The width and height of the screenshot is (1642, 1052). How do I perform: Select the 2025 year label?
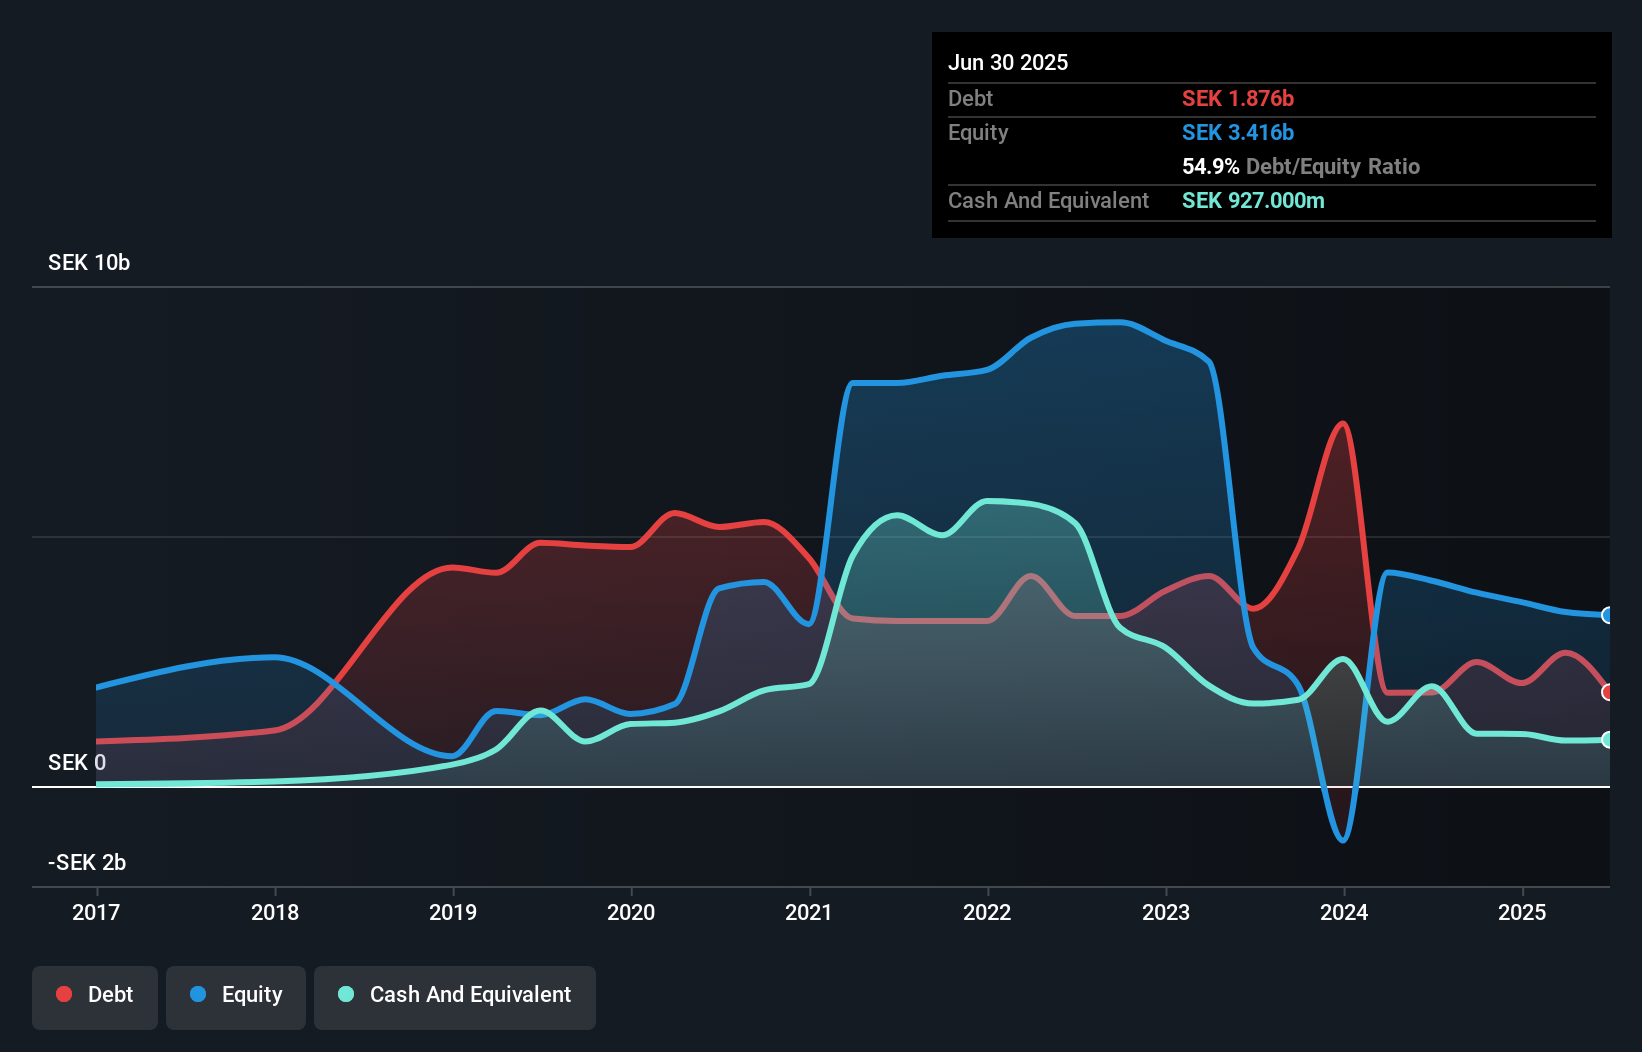pyautogui.click(x=1522, y=912)
